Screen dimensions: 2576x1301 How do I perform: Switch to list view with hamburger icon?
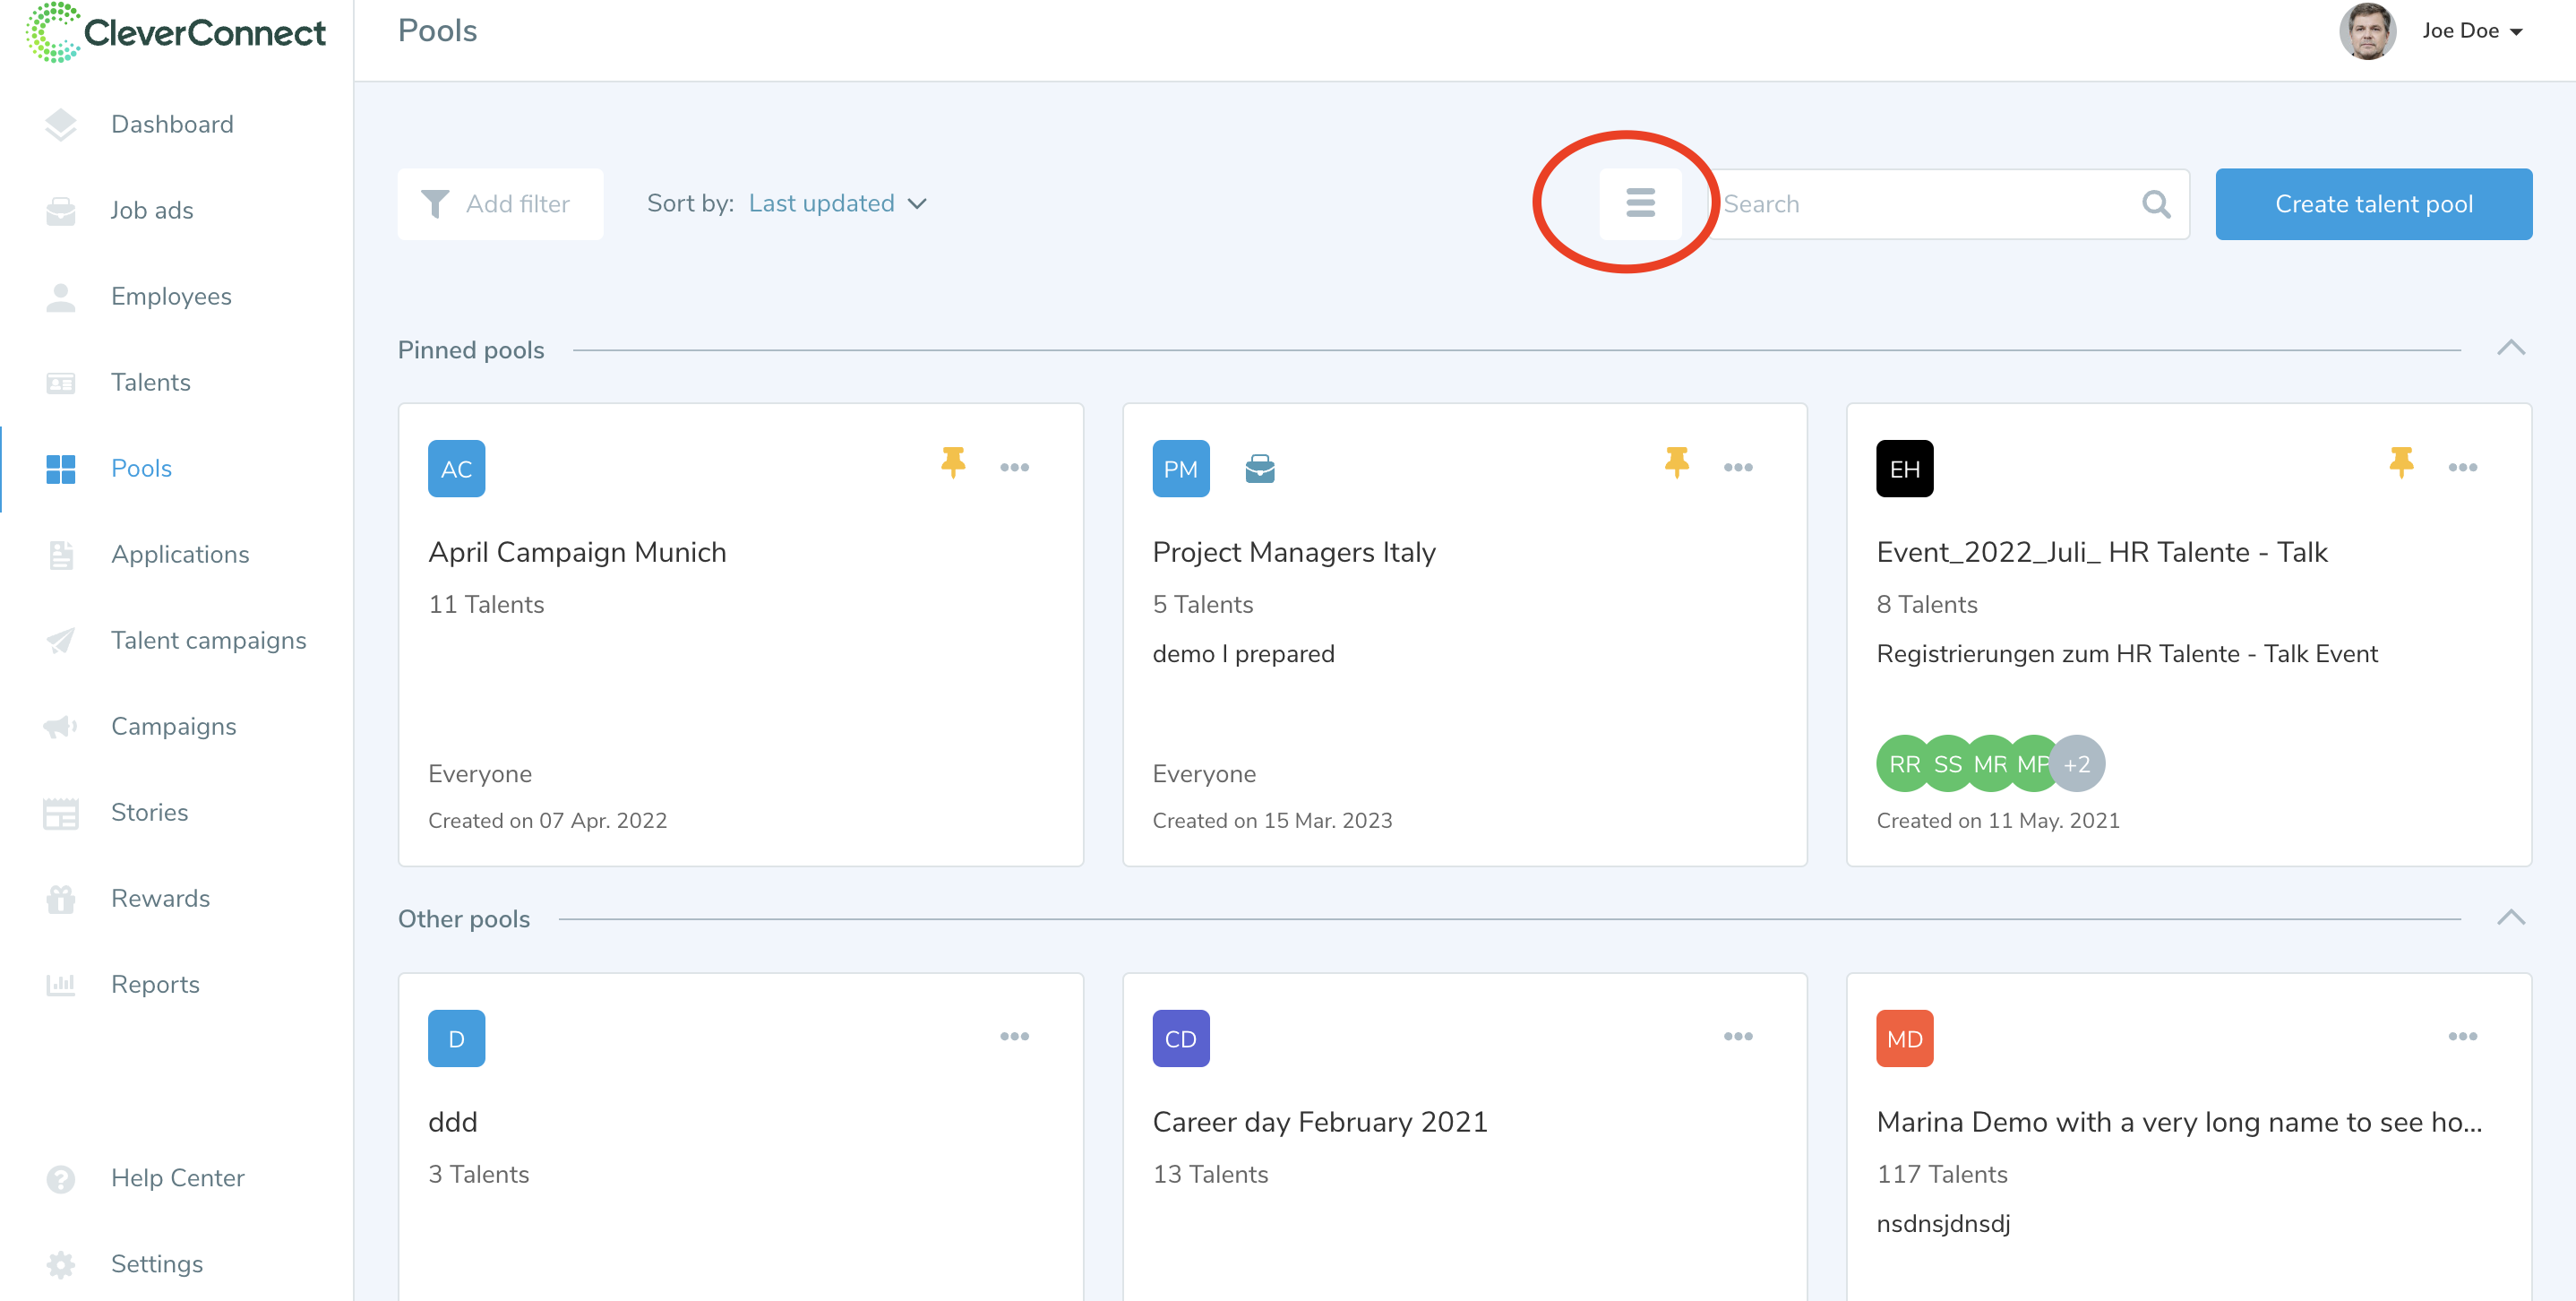click(1639, 203)
